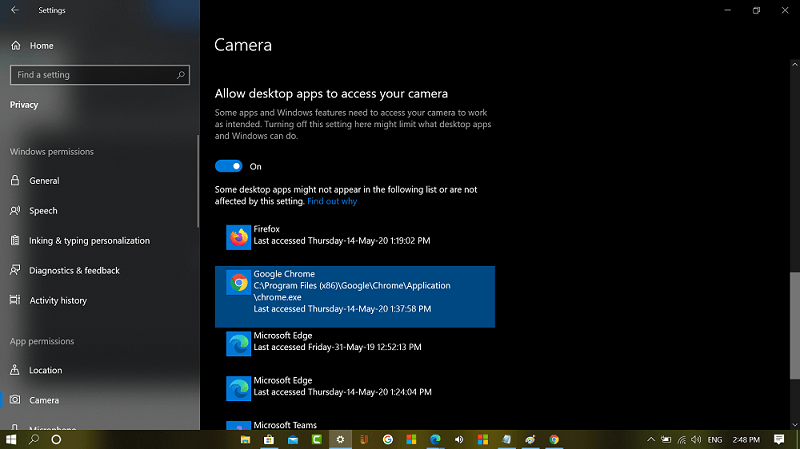Click the lock icon beside General
The width and height of the screenshot is (800, 449).
(15, 180)
